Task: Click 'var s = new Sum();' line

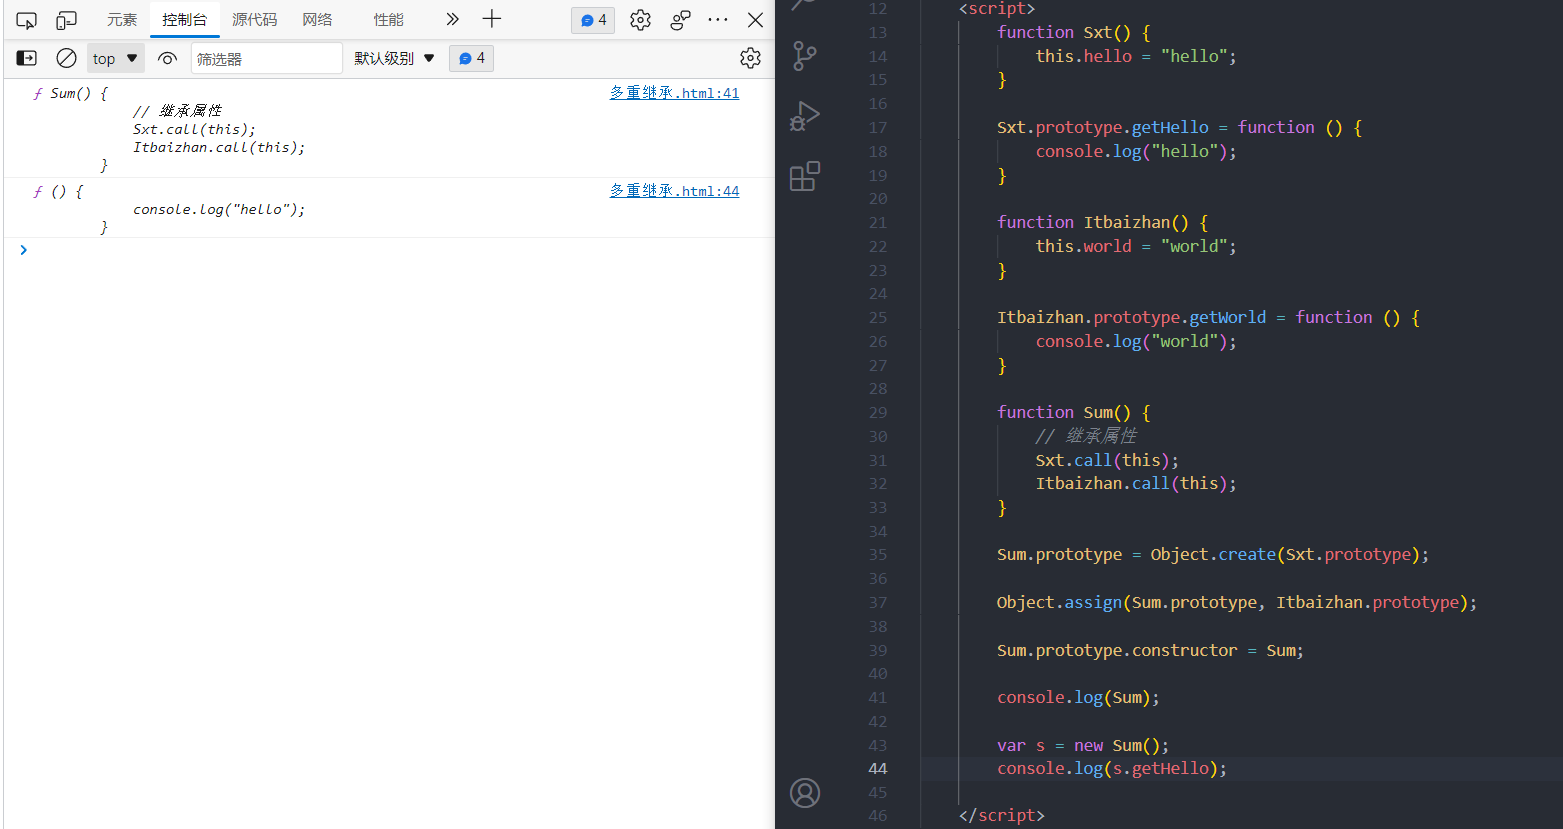Action: click(x=1083, y=746)
